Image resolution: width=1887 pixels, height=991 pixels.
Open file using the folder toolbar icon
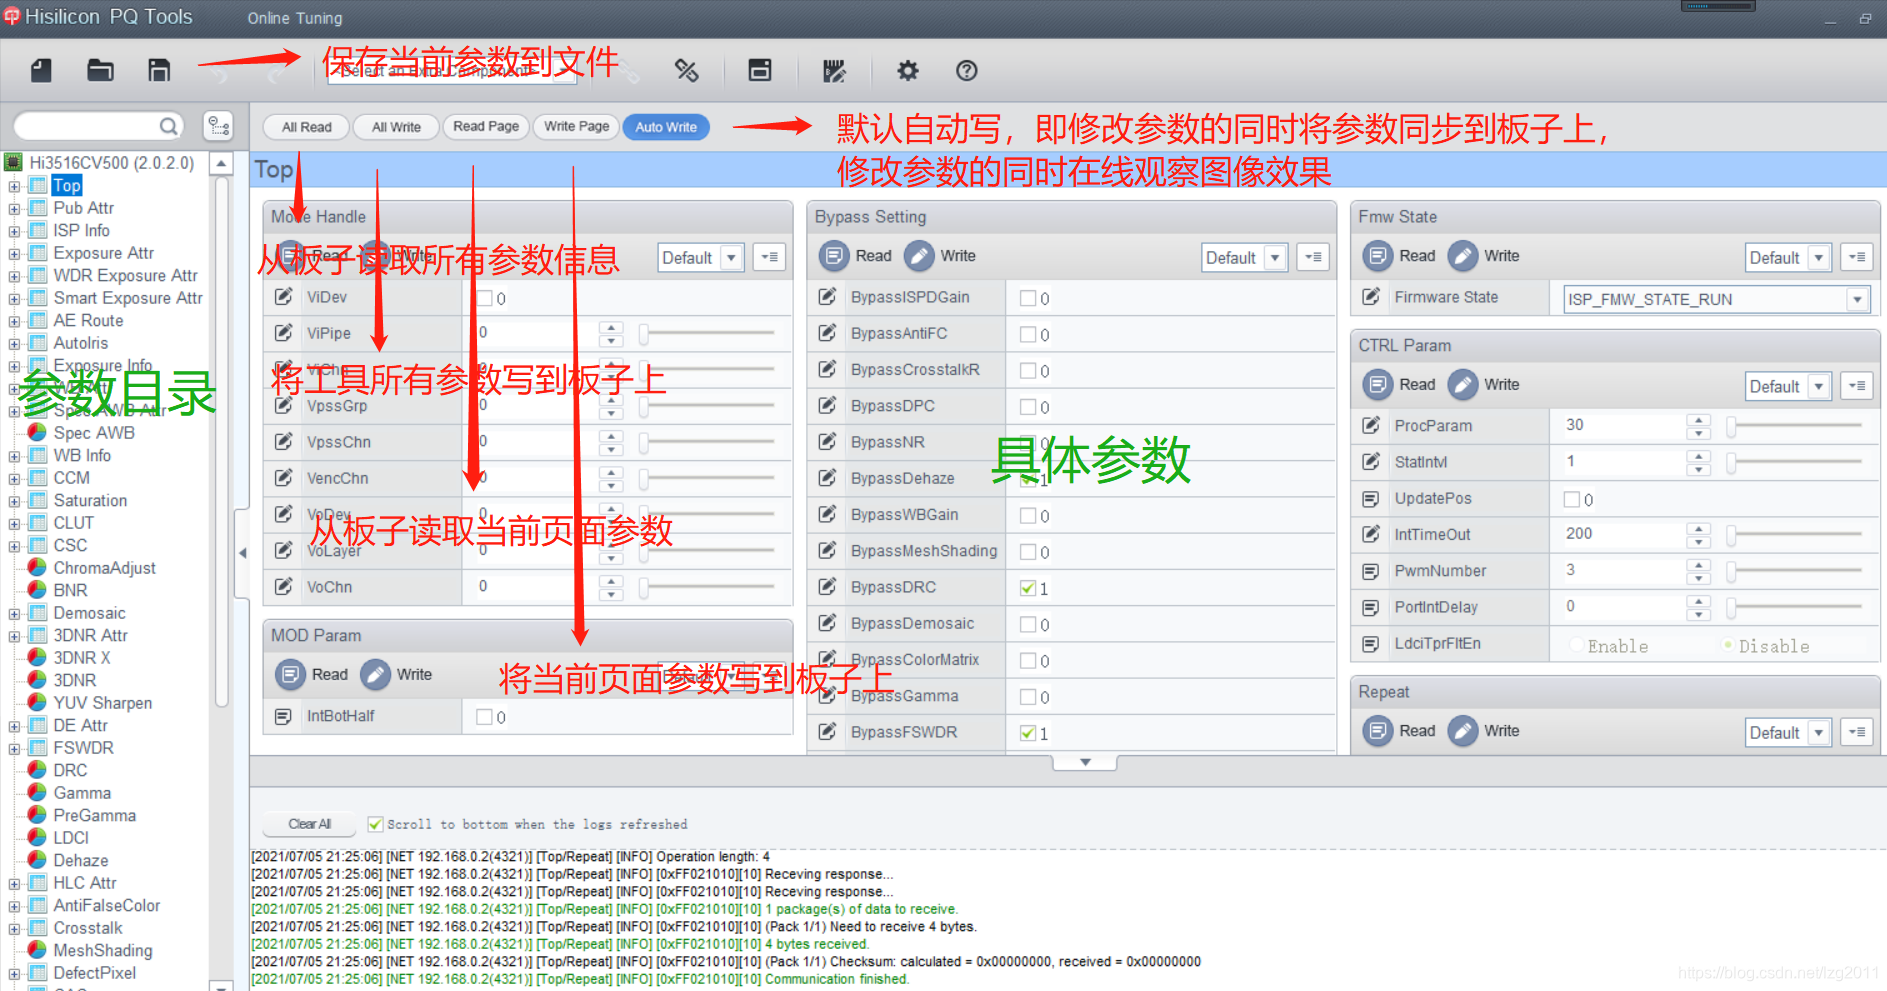click(100, 70)
